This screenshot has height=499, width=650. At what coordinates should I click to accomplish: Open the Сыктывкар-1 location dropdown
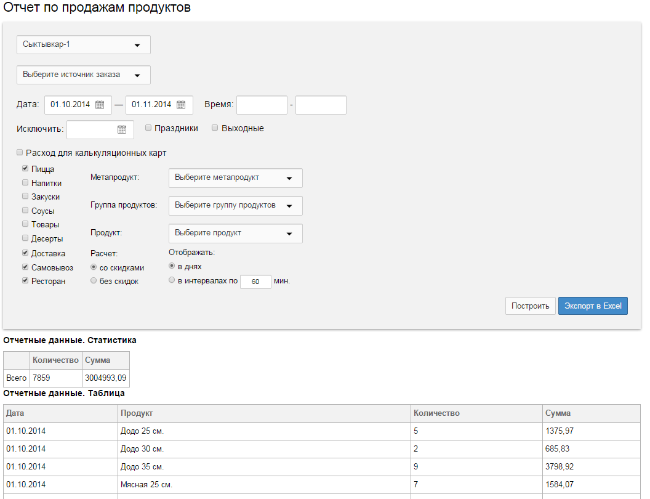tap(83, 44)
